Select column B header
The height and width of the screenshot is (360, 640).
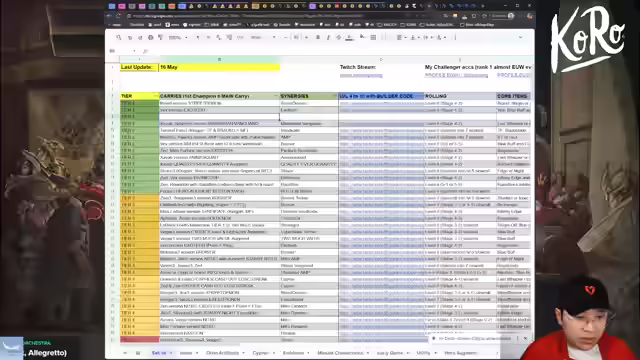[x=219, y=60]
